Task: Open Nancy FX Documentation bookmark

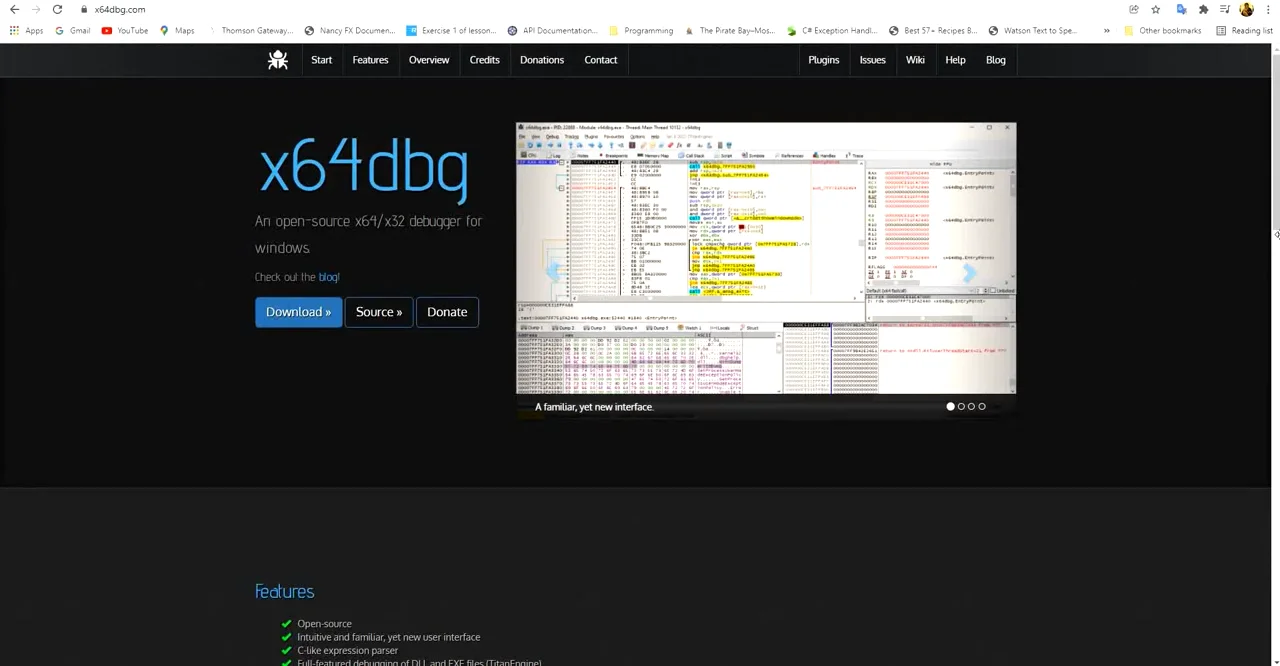Action: point(350,31)
